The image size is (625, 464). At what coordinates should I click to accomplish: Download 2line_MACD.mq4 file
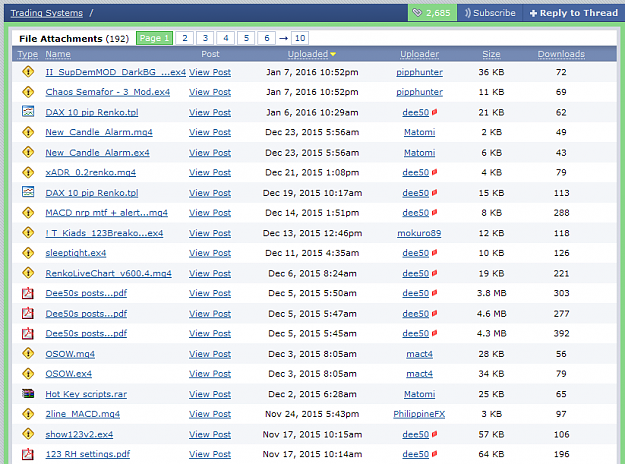click(x=83, y=414)
